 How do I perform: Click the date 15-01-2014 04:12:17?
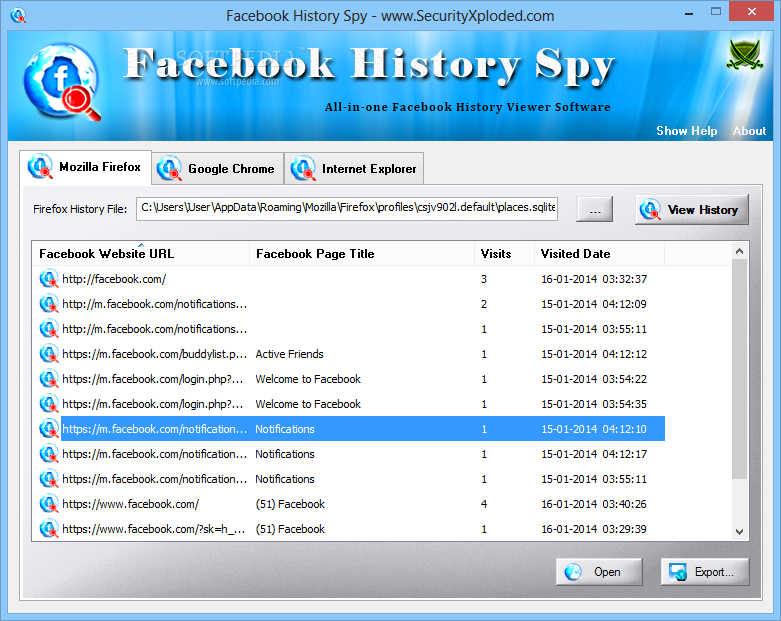[594, 454]
